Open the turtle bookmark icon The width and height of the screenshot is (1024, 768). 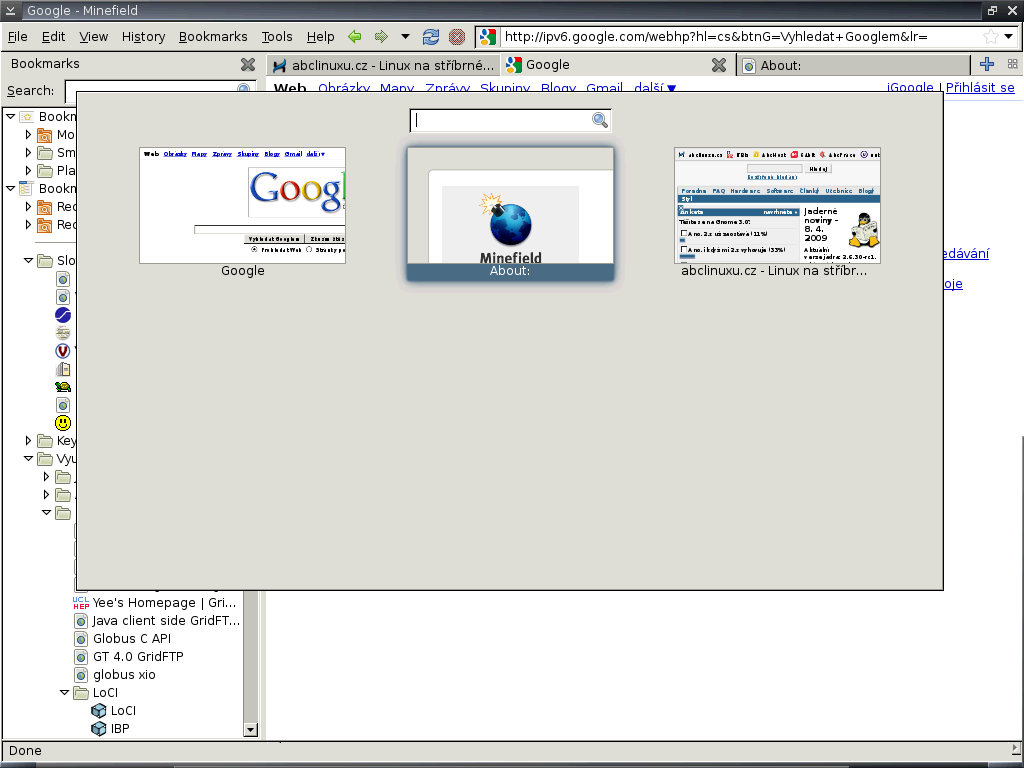[x=63, y=387]
